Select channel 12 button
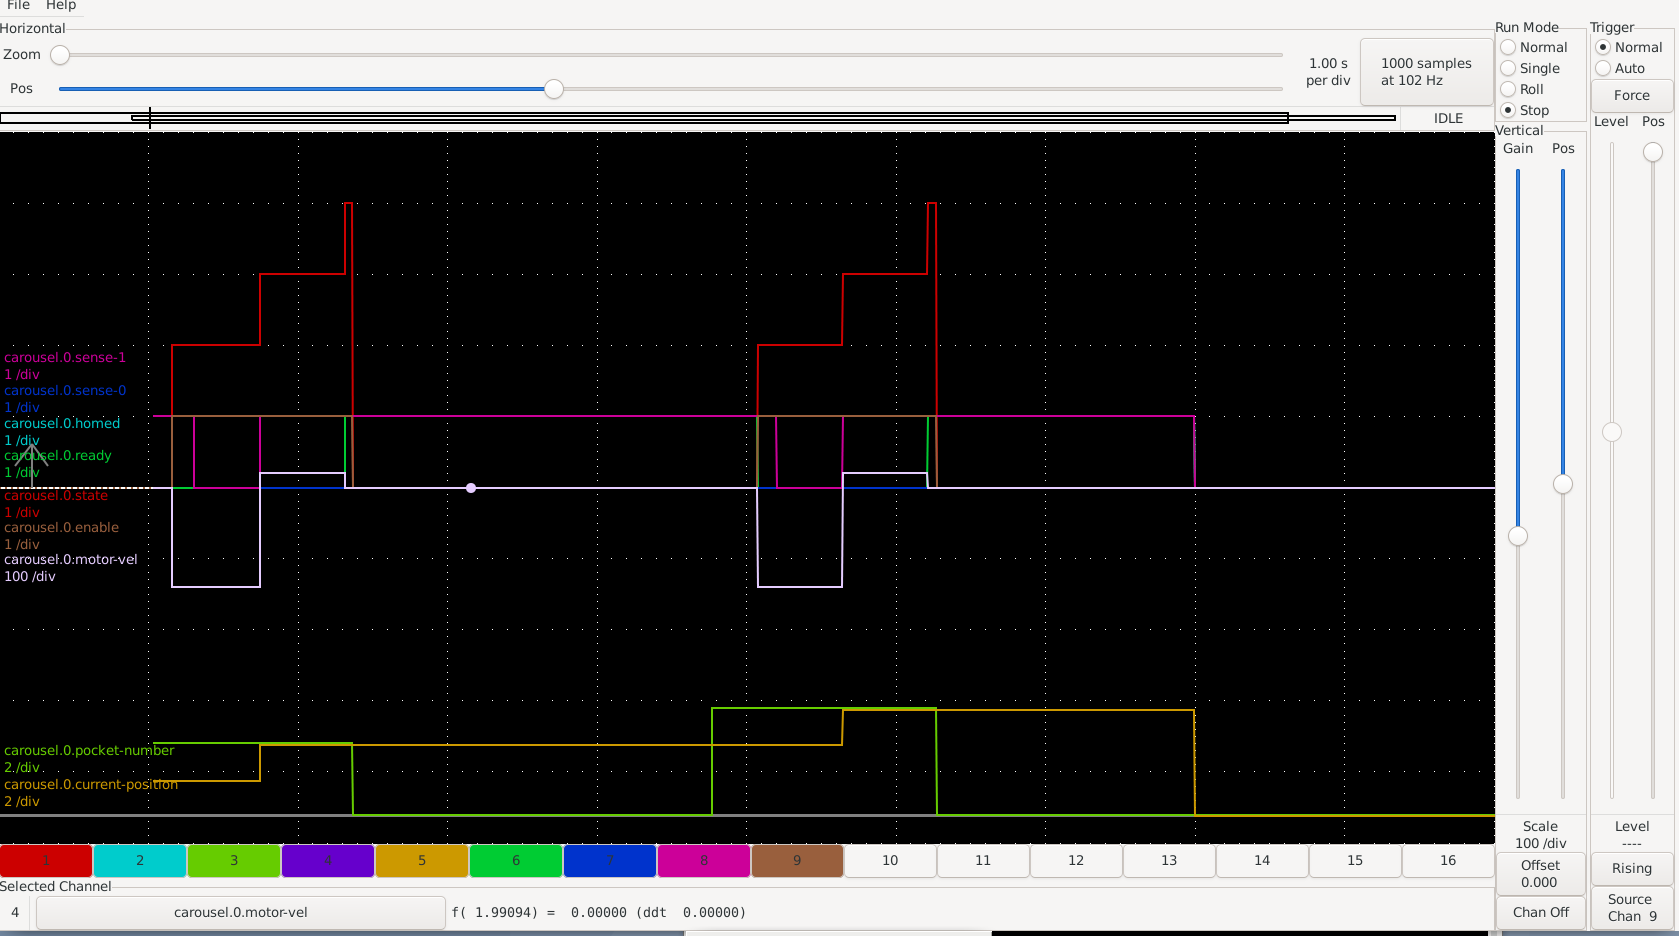Image resolution: width=1679 pixels, height=936 pixels. click(1076, 860)
